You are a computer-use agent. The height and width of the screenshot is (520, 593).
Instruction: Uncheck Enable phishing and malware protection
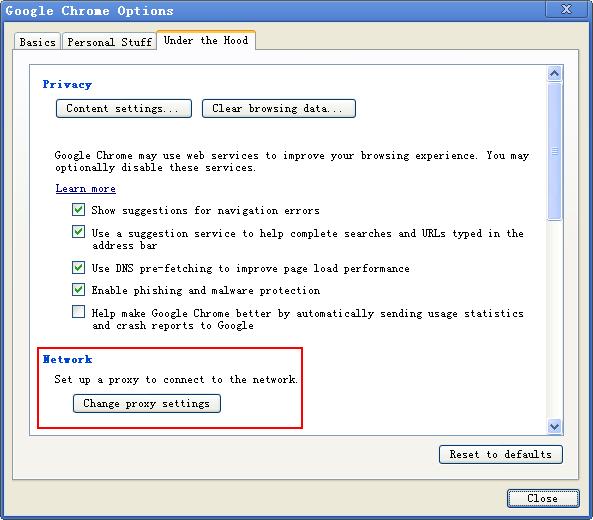point(78,290)
